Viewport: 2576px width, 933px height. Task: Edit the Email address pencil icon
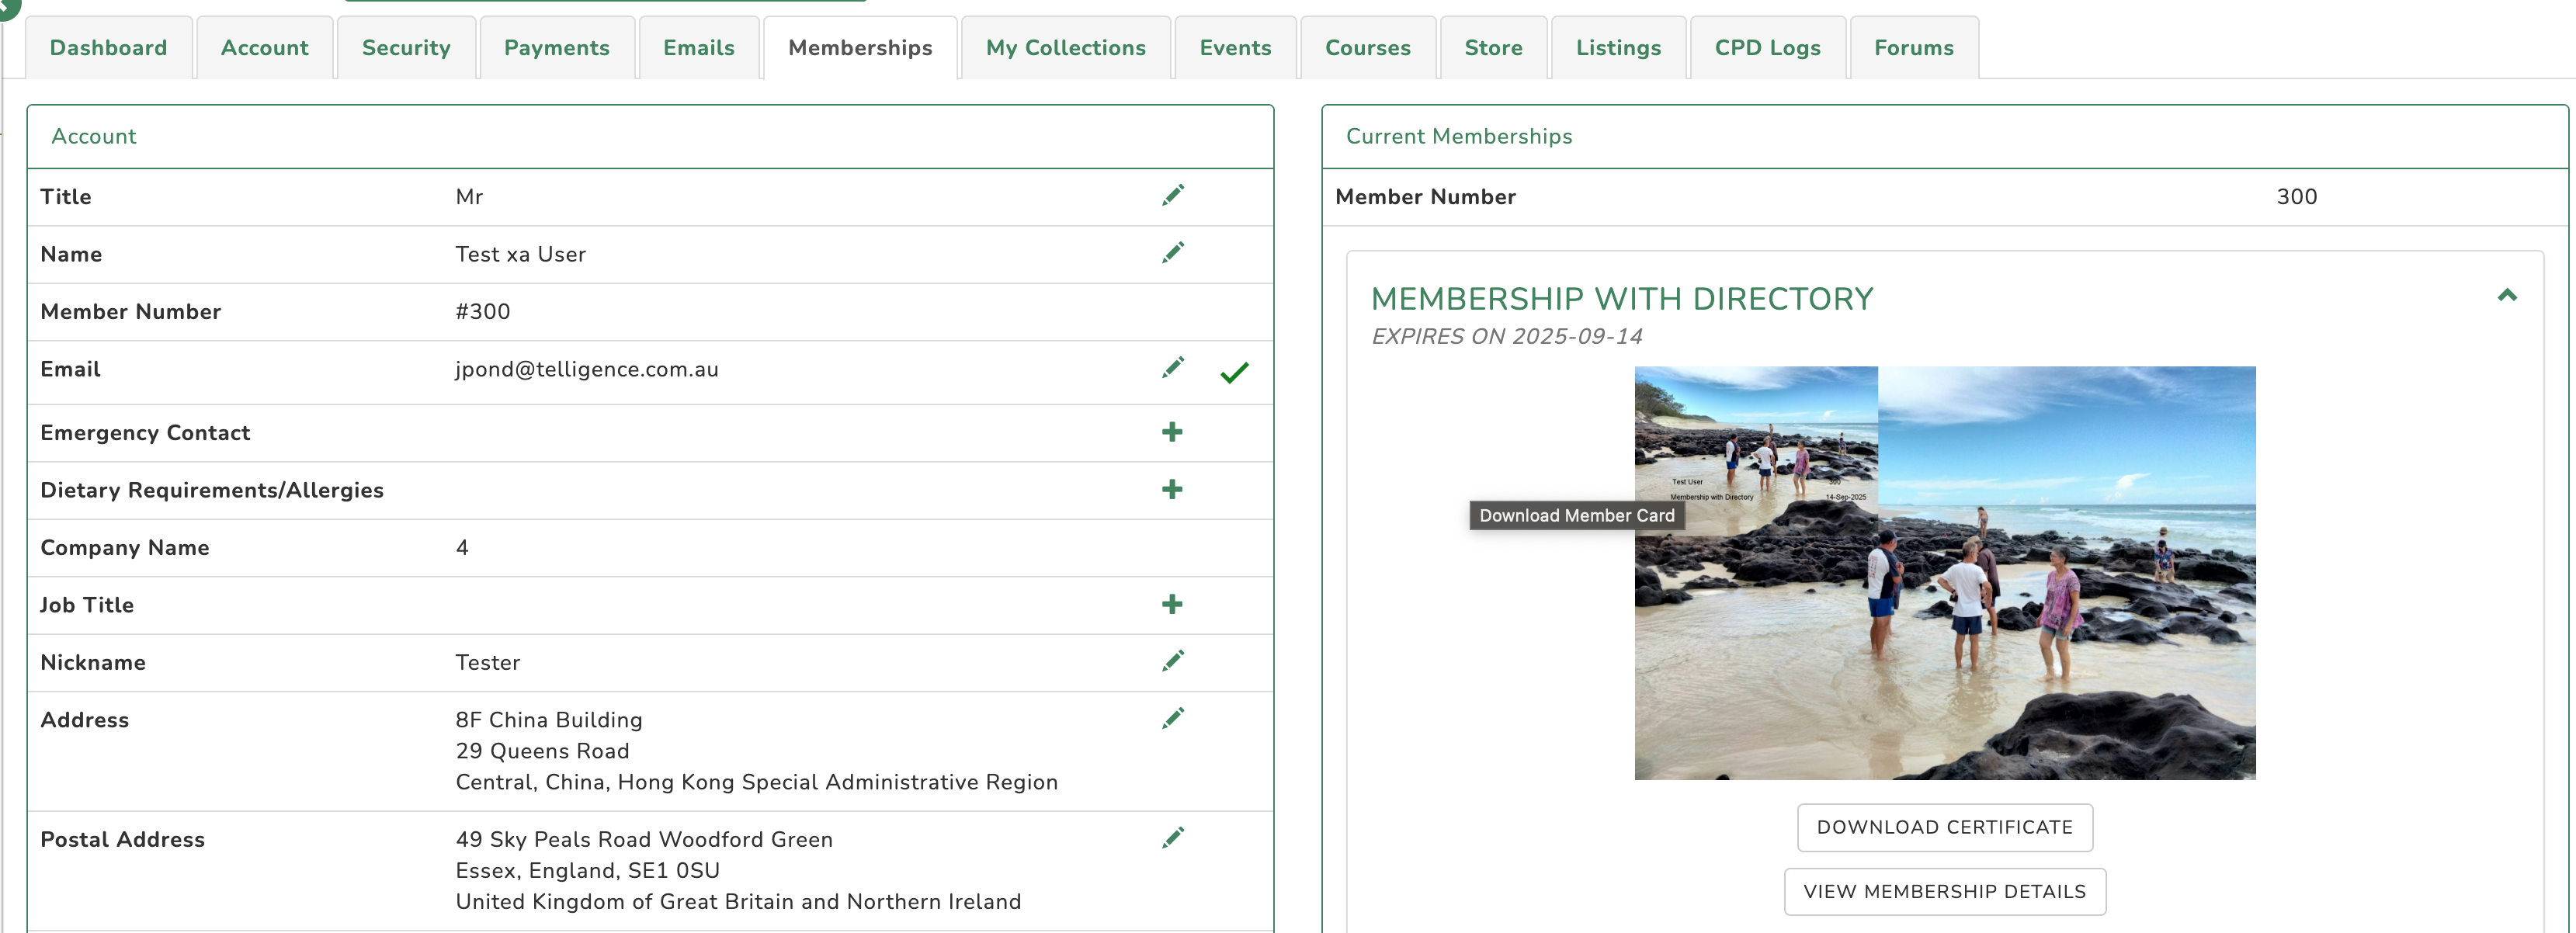(x=1172, y=369)
